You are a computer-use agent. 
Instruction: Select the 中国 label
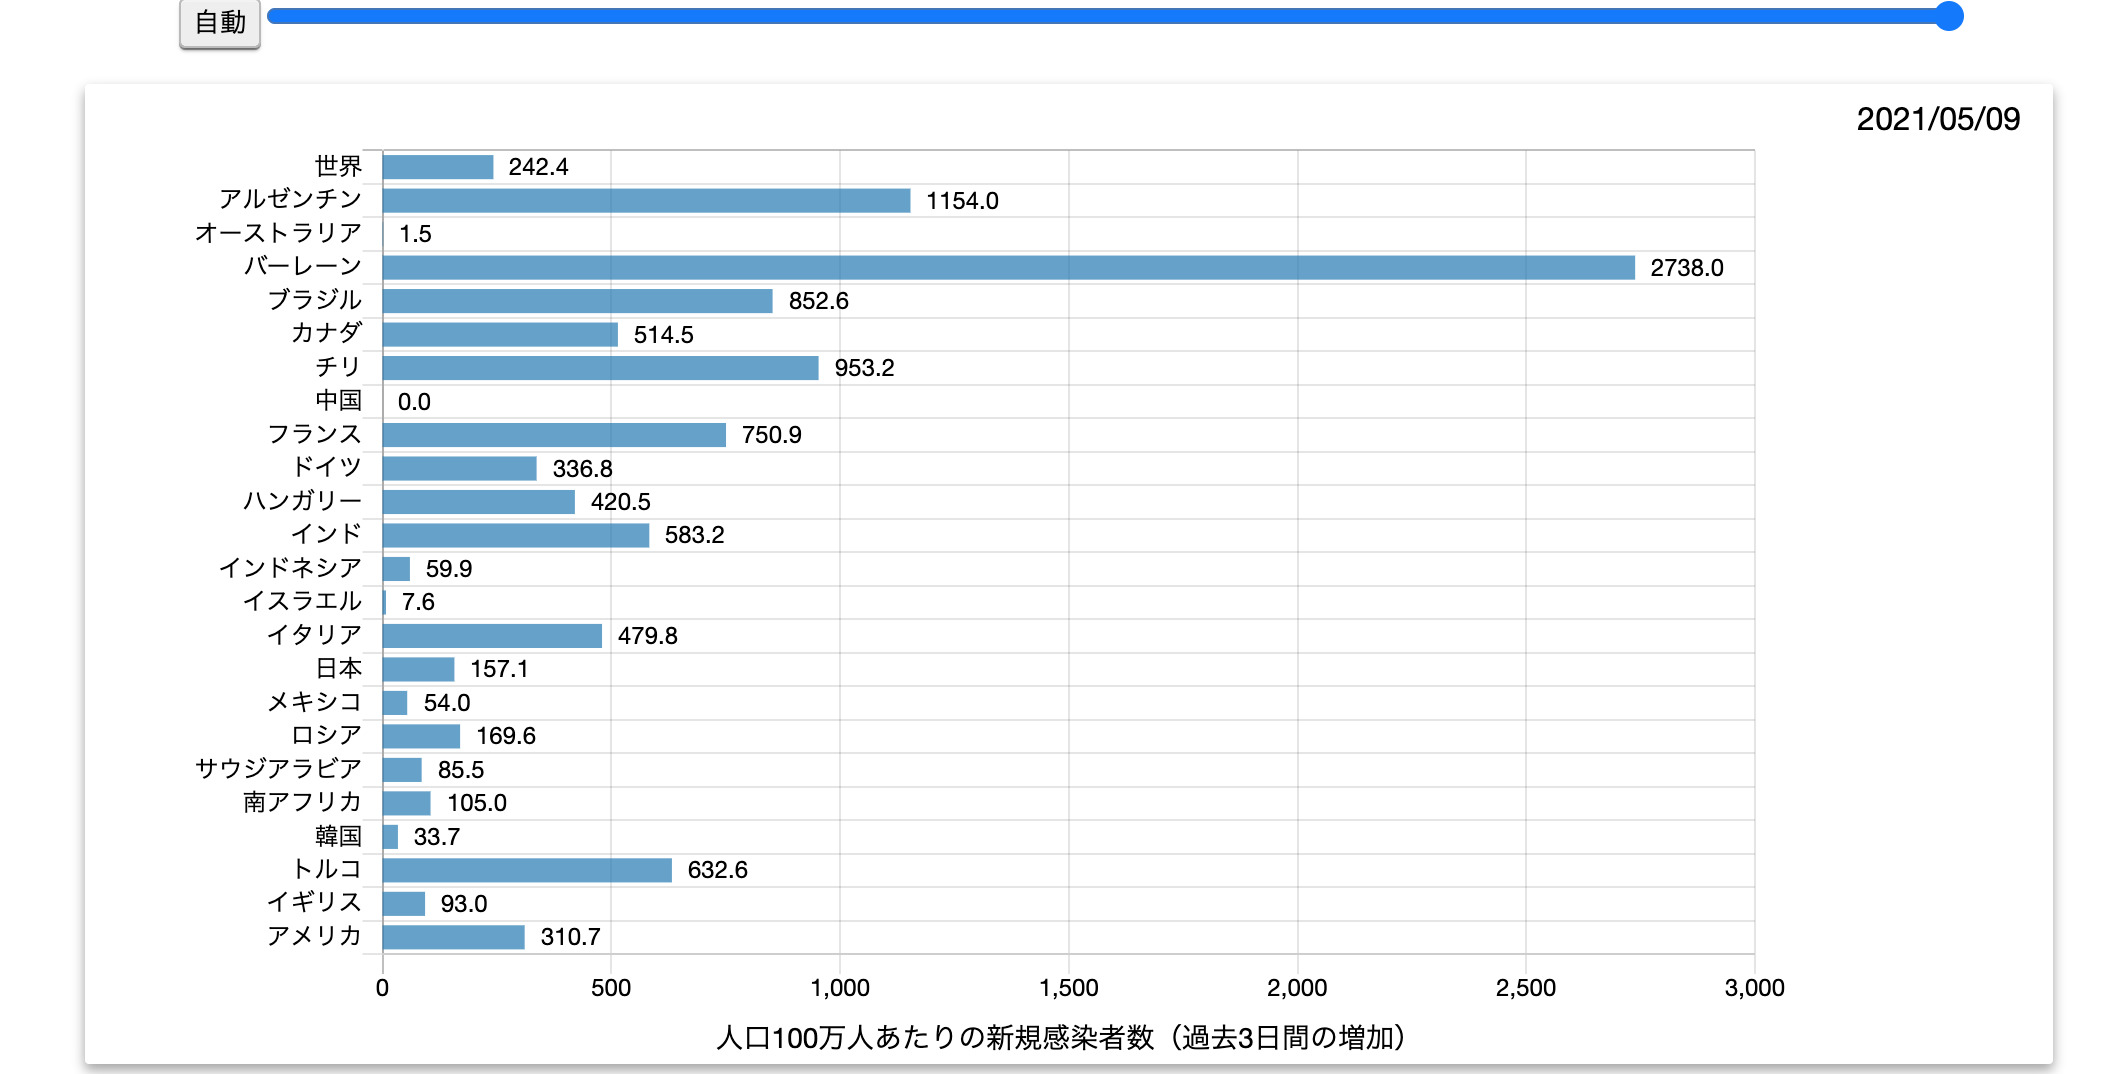coord(338,401)
